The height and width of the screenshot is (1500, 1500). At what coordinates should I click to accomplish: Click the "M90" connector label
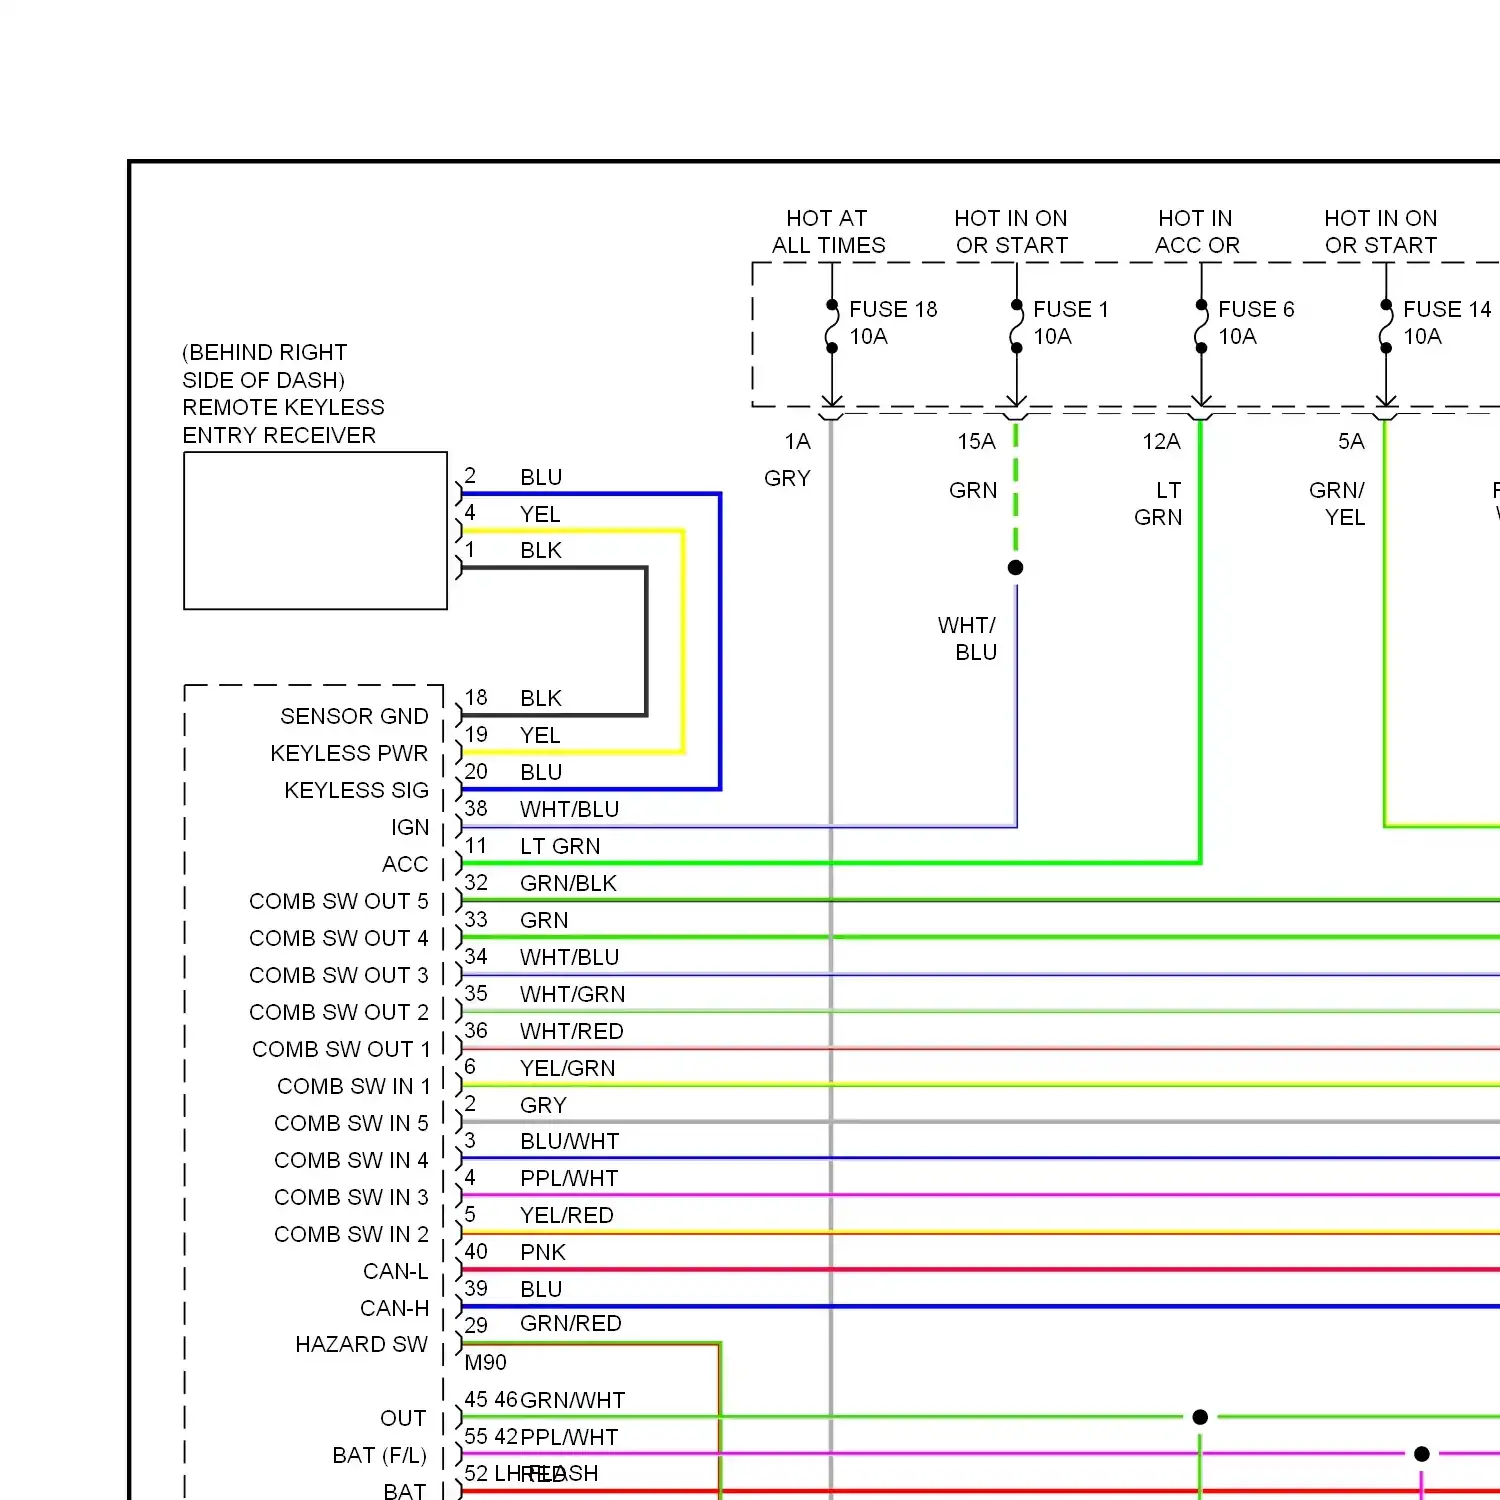tap(485, 1363)
